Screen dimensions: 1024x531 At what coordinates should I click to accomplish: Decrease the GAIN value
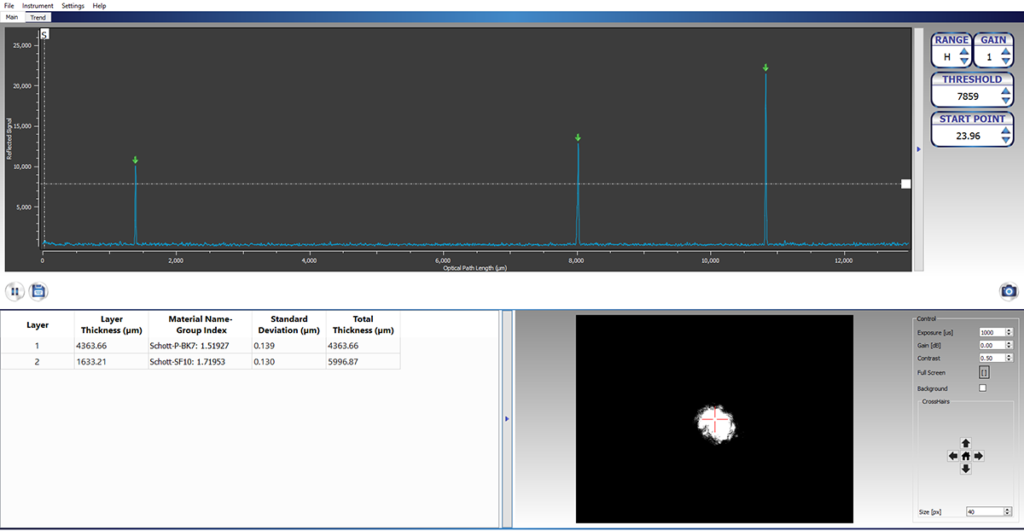pyautogui.click(x=1006, y=61)
